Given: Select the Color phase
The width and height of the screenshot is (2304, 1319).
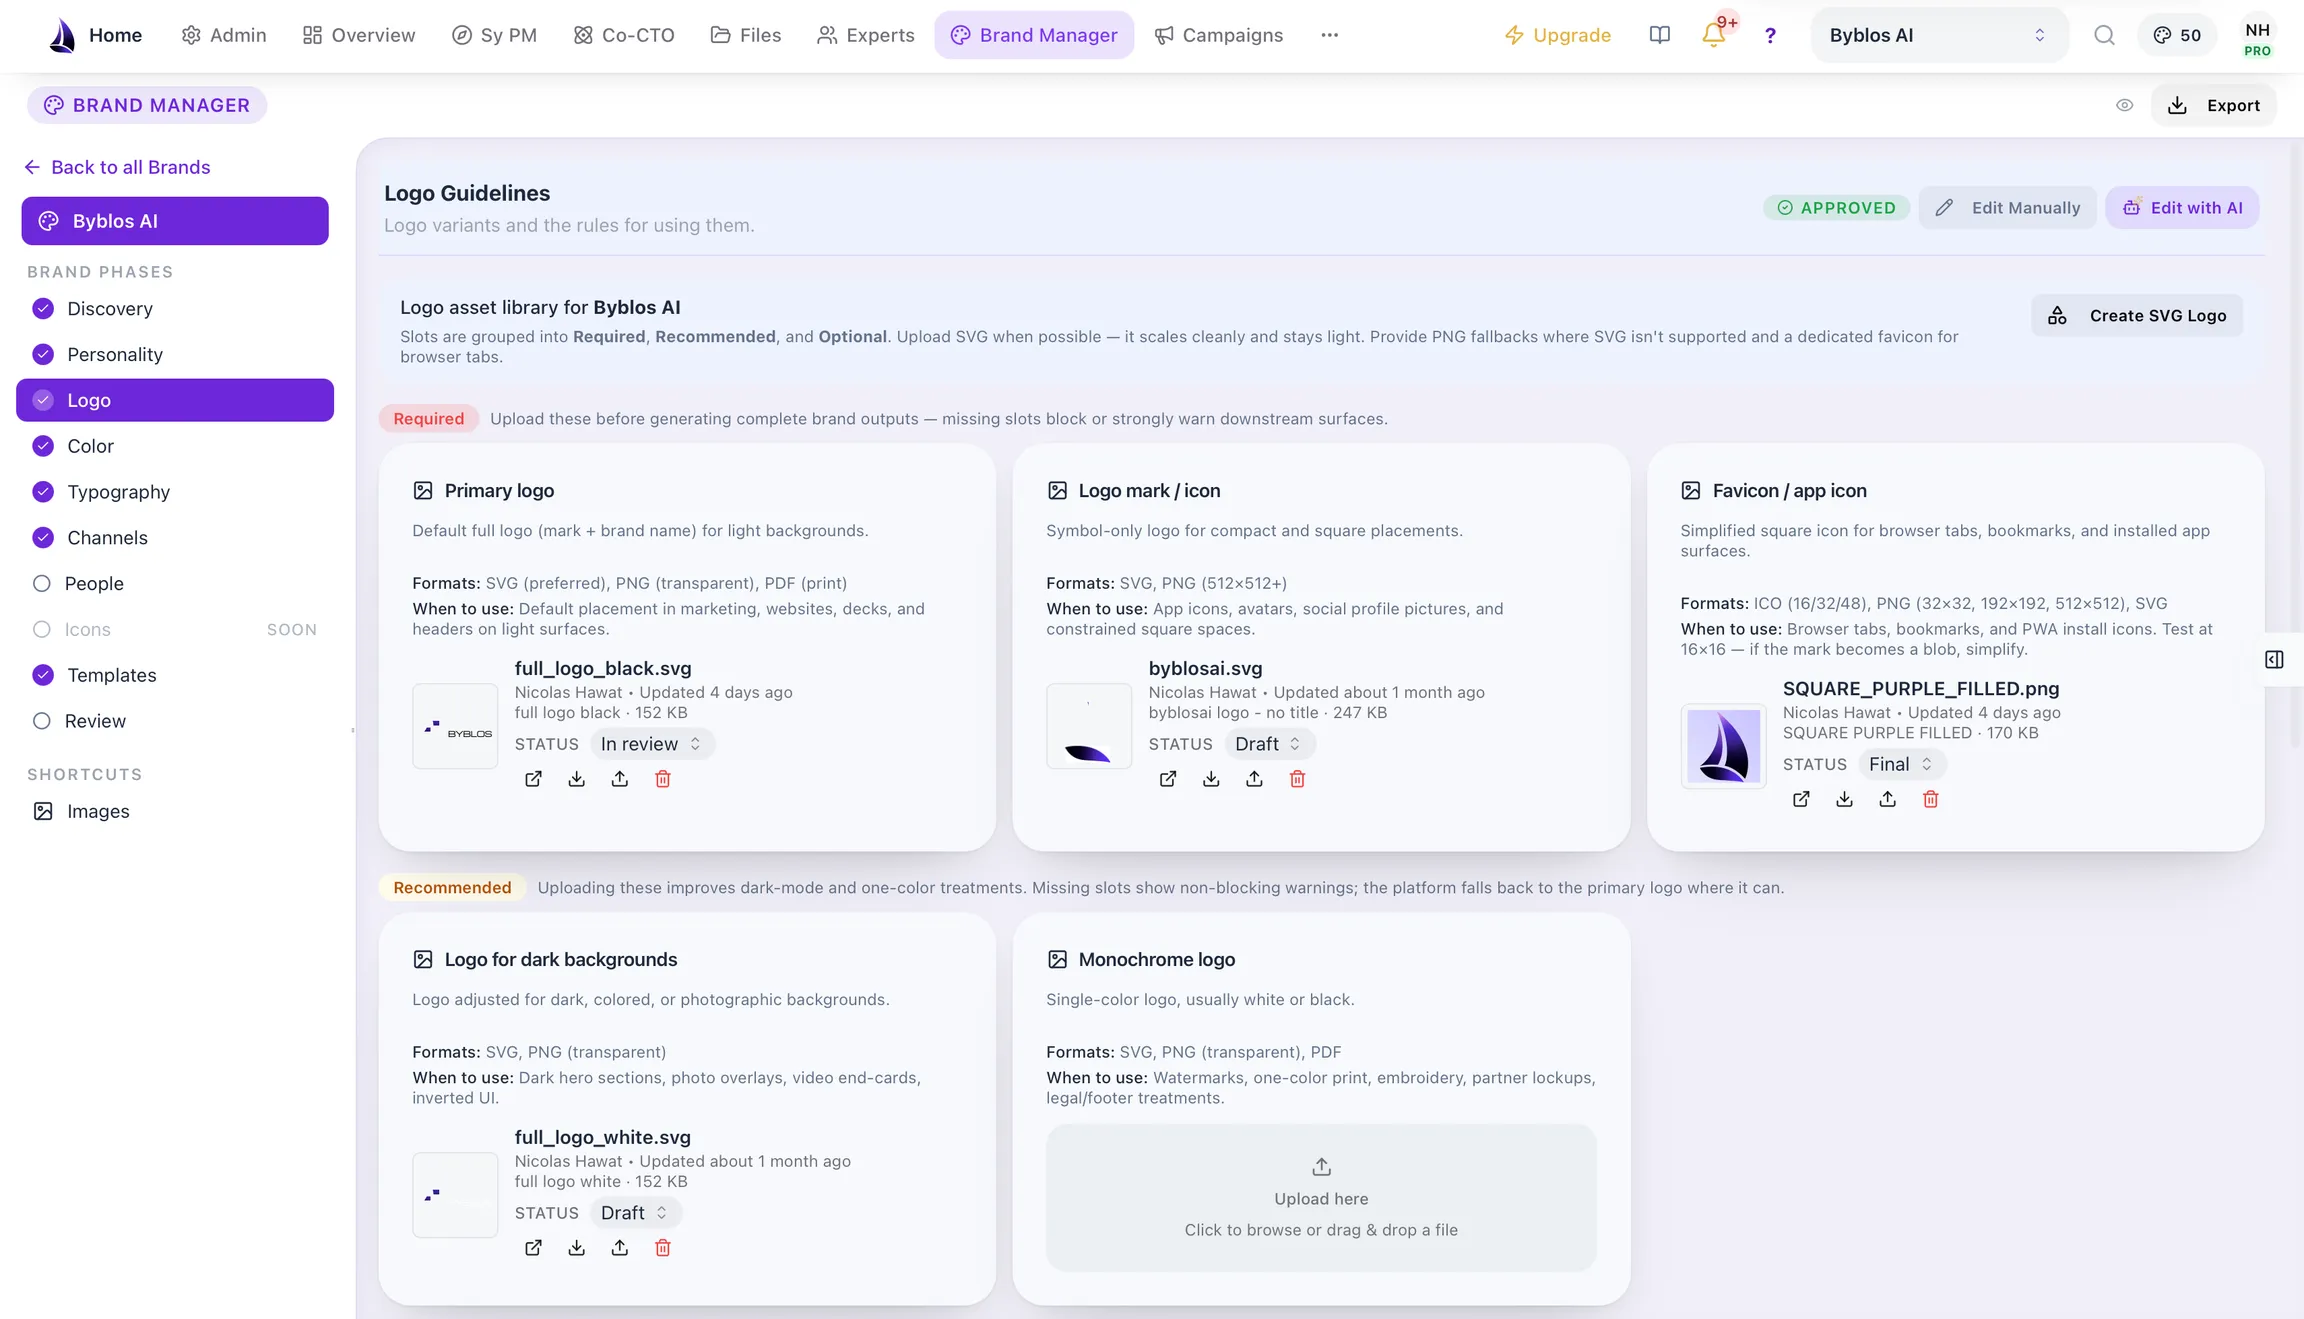Looking at the screenshot, I should tap(175, 446).
